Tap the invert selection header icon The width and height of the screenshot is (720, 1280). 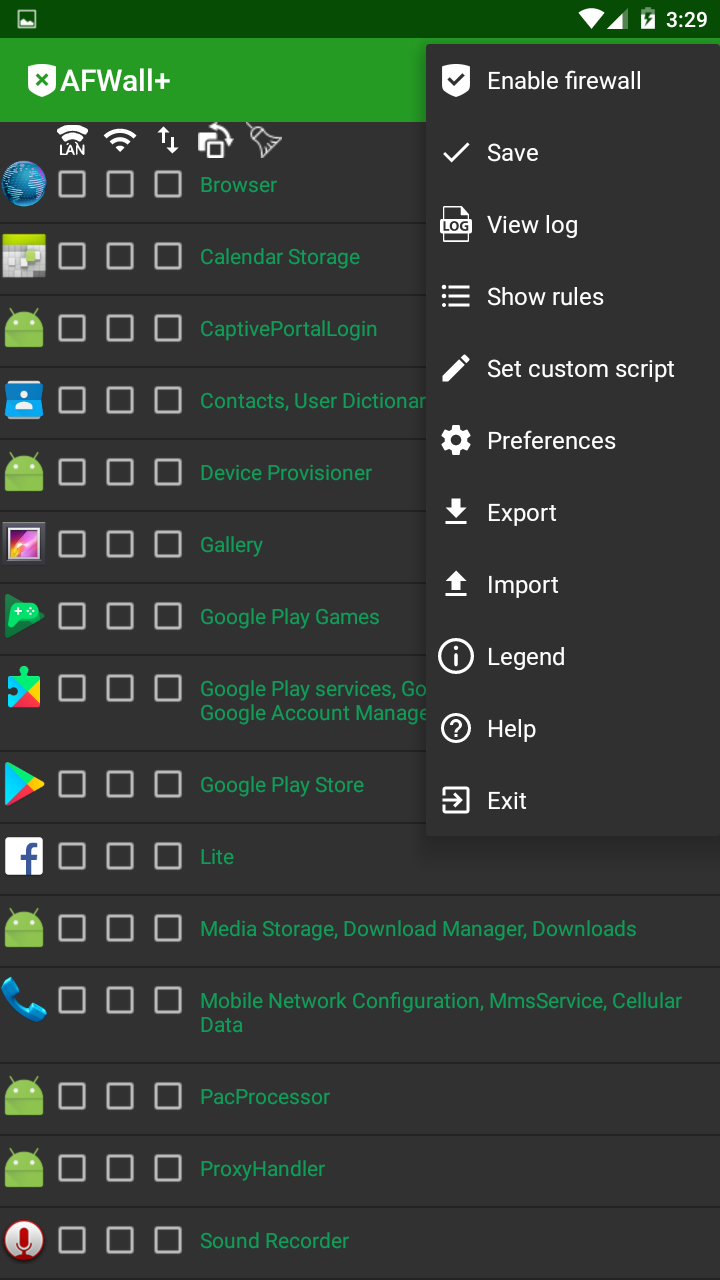(x=215, y=140)
